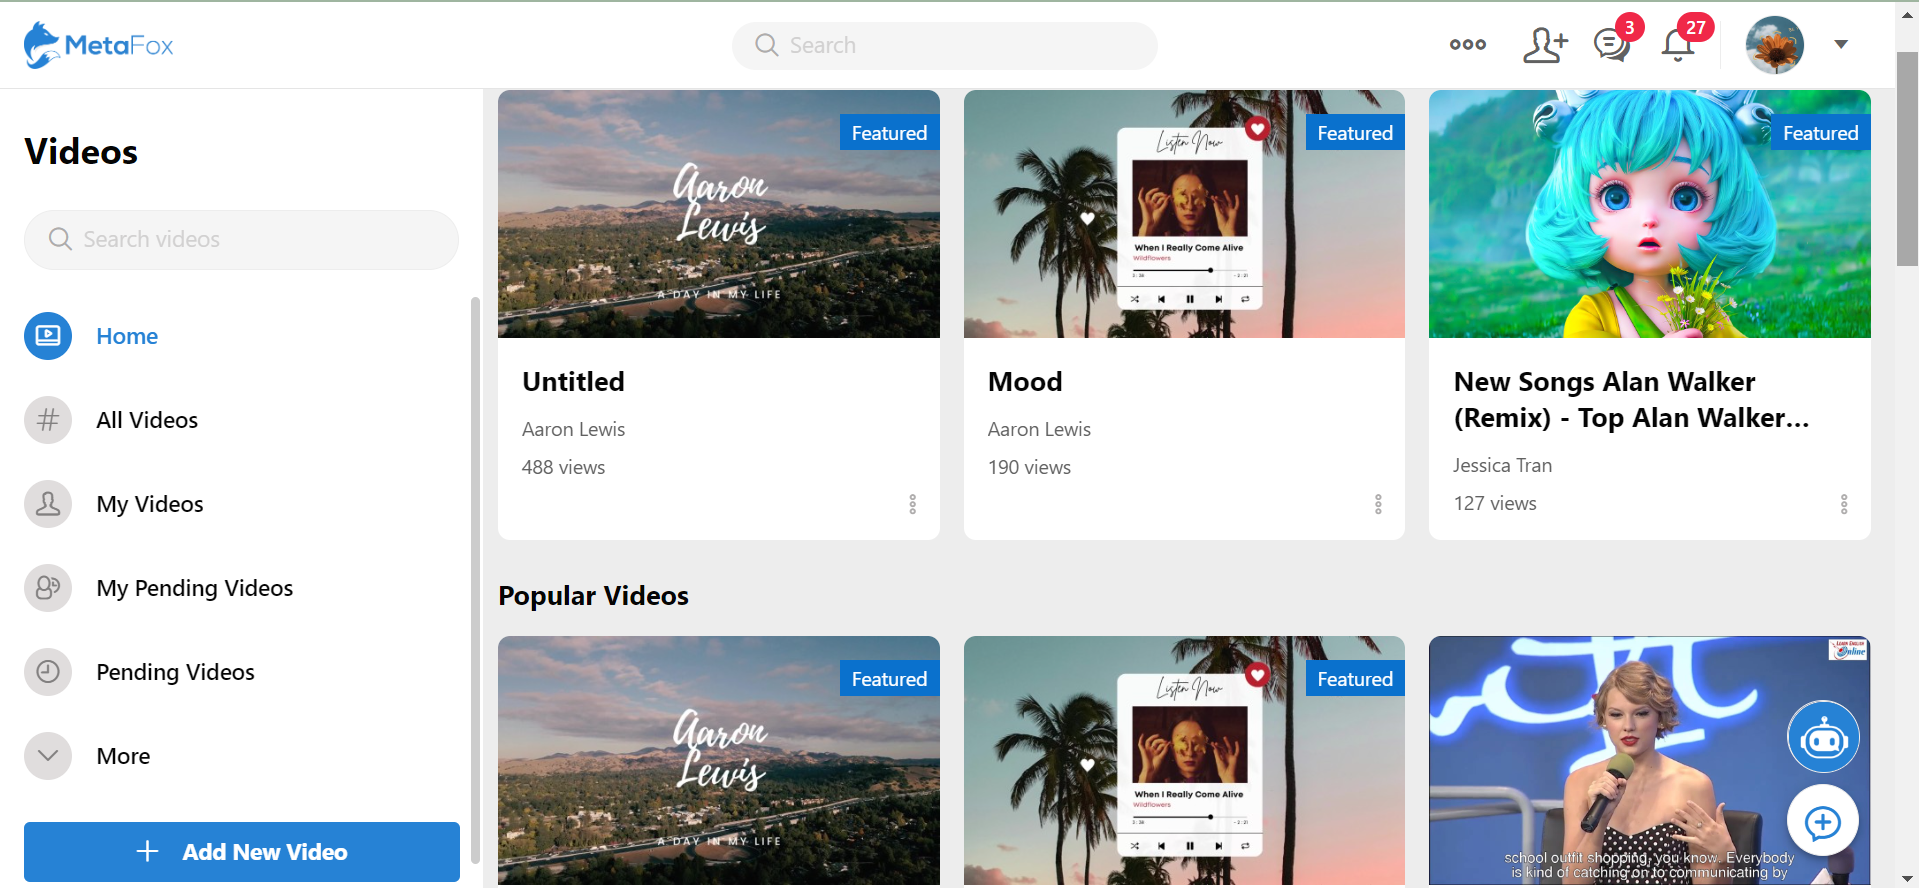The width and height of the screenshot is (1919, 888).
Task: Click the Featured badge on Alan Walker video
Action: (1821, 133)
